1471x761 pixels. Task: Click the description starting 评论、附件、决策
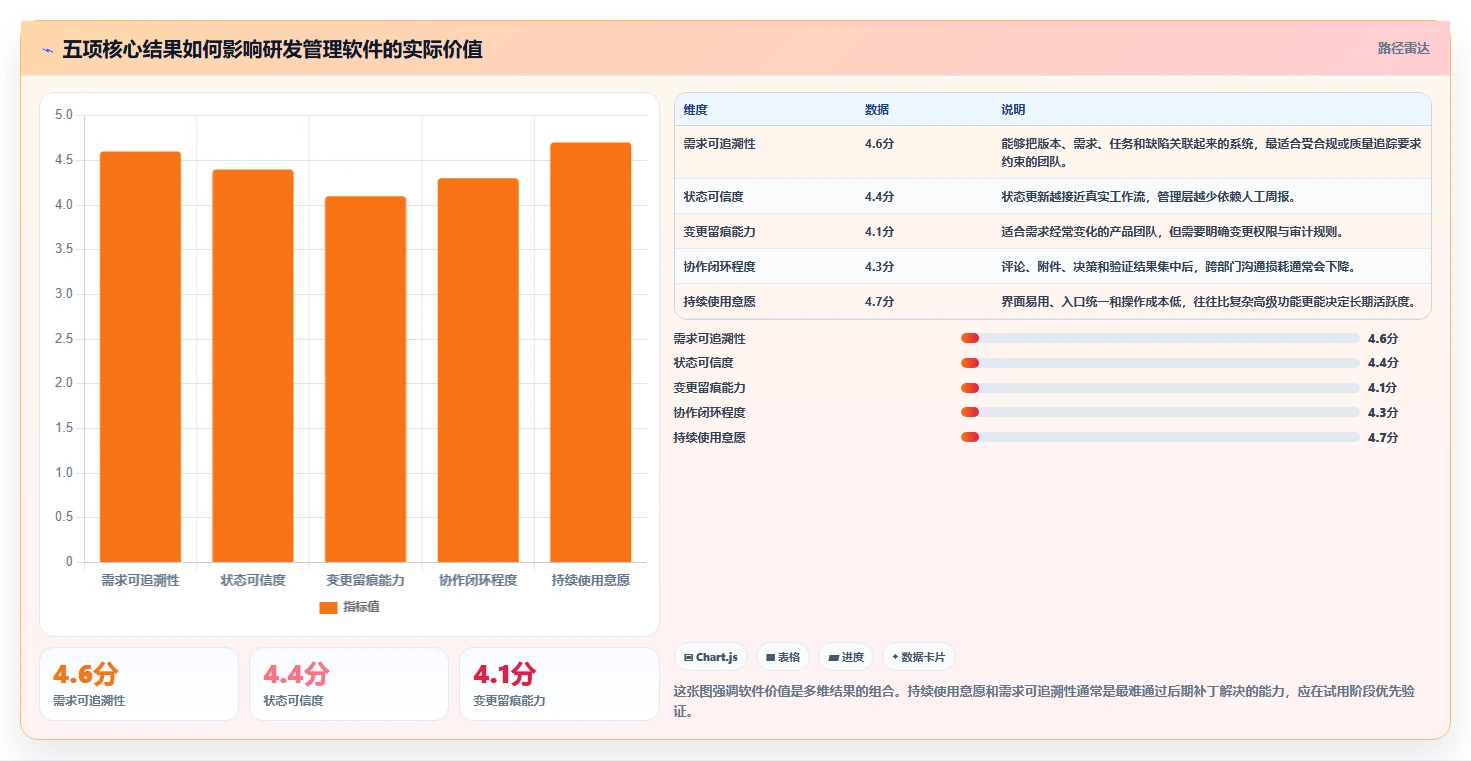tap(1178, 267)
